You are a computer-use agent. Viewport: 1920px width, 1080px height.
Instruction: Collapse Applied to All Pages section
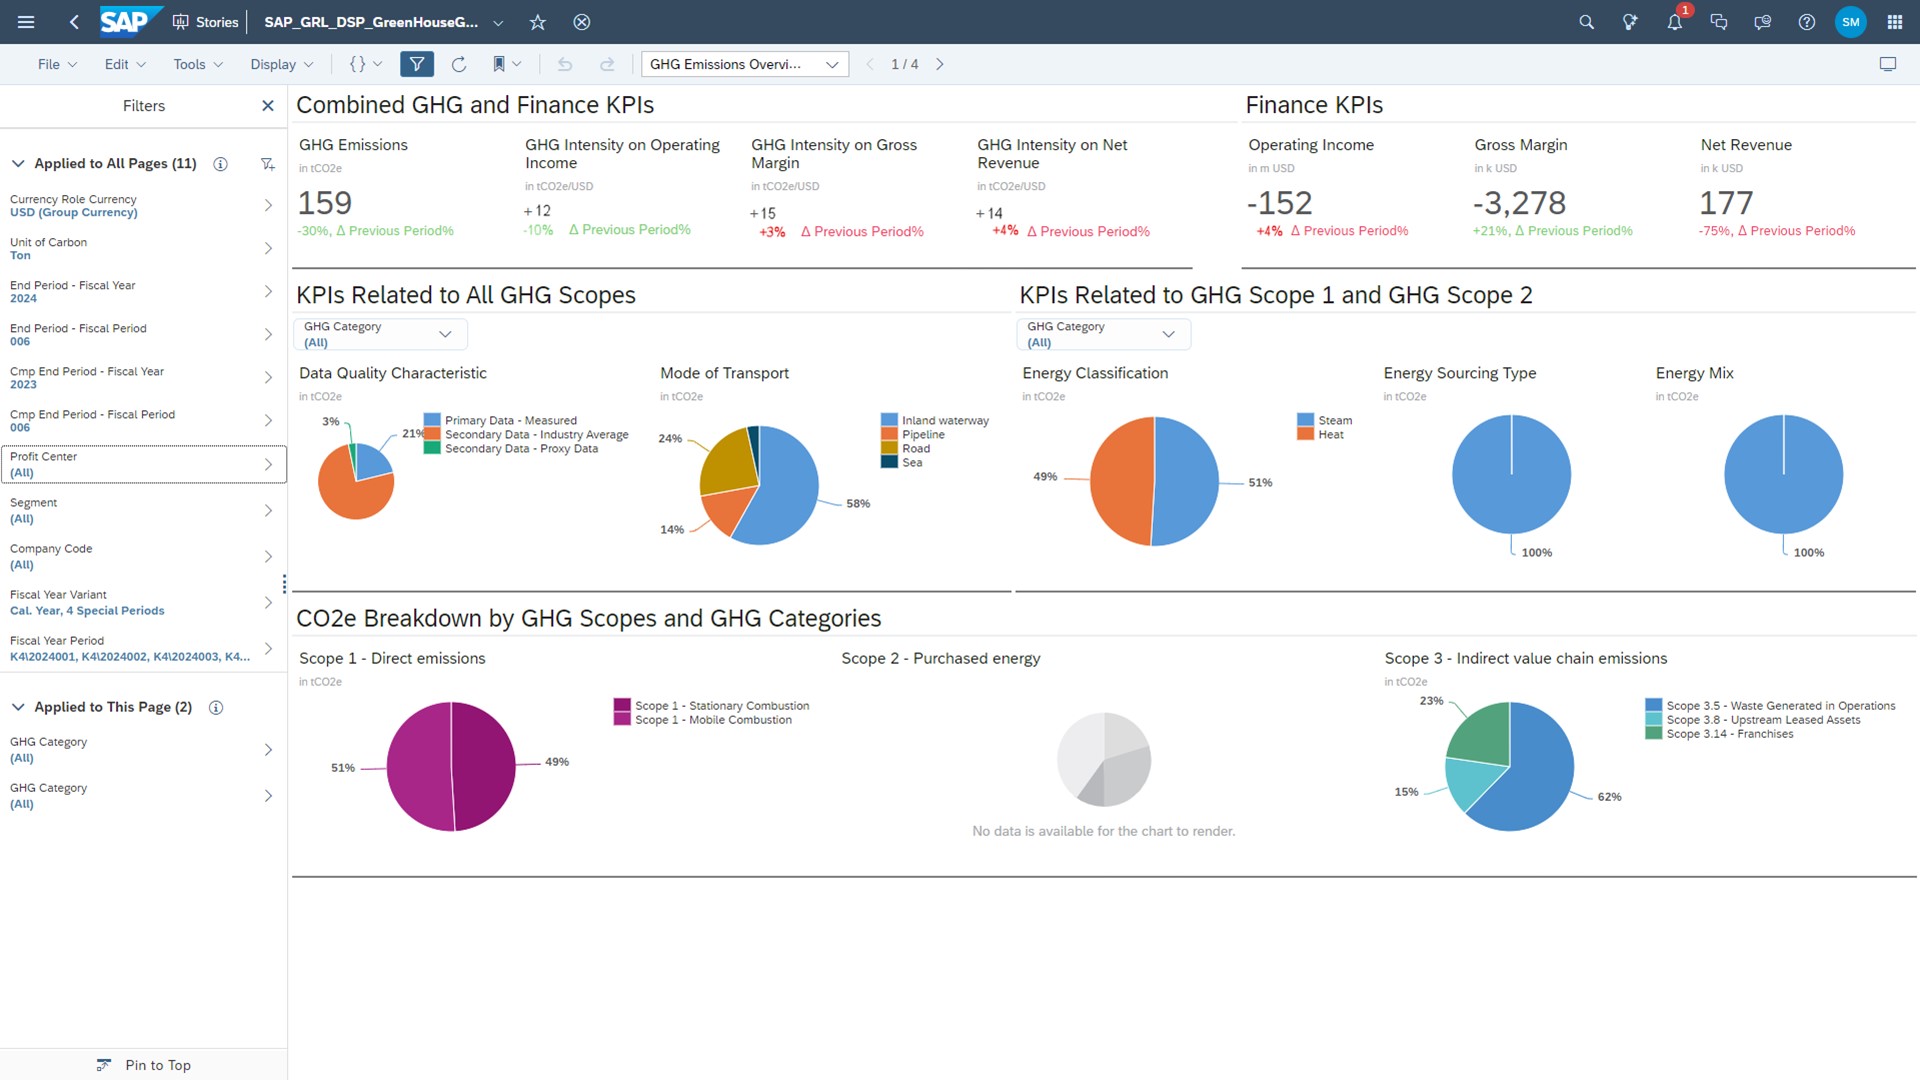tap(18, 164)
